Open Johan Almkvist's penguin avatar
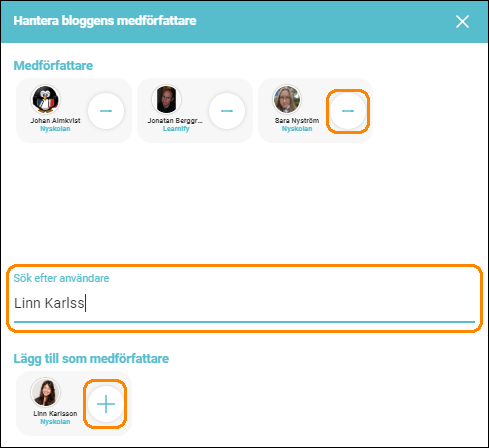The width and height of the screenshot is (489, 448). tap(46, 99)
